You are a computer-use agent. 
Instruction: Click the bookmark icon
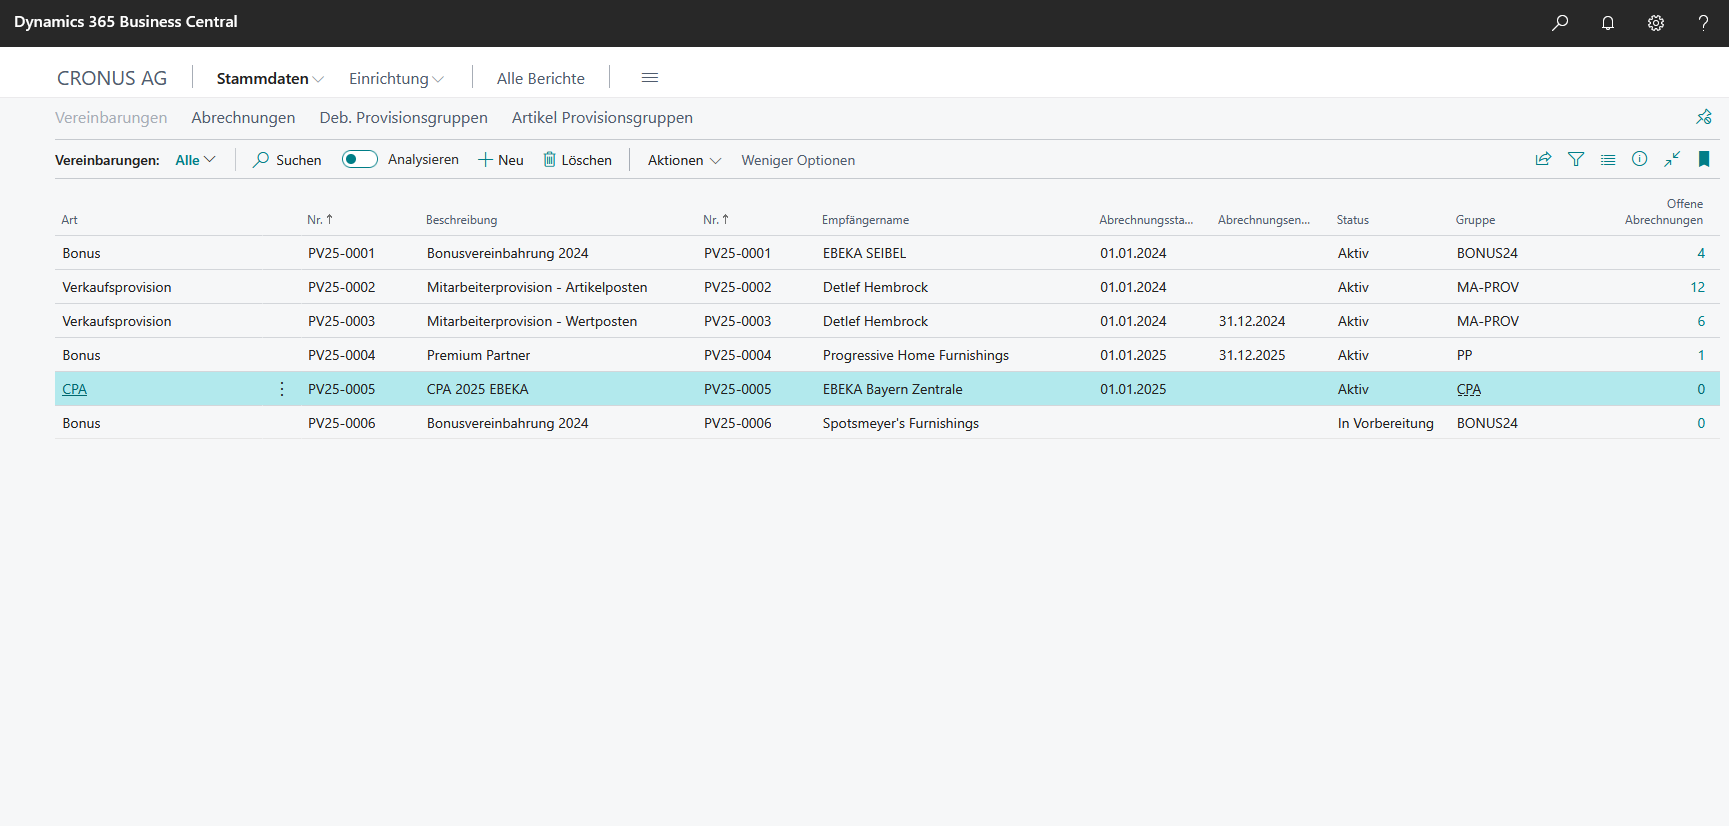click(x=1704, y=159)
